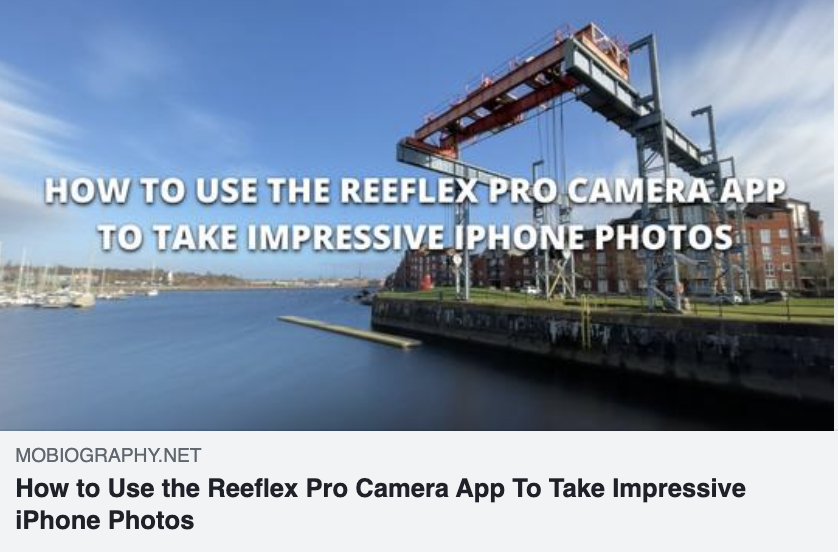Viewport: 840px width, 552px height.
Task: Click the 'iPhone Photos' line of the title
Action: tap(105, 520)
